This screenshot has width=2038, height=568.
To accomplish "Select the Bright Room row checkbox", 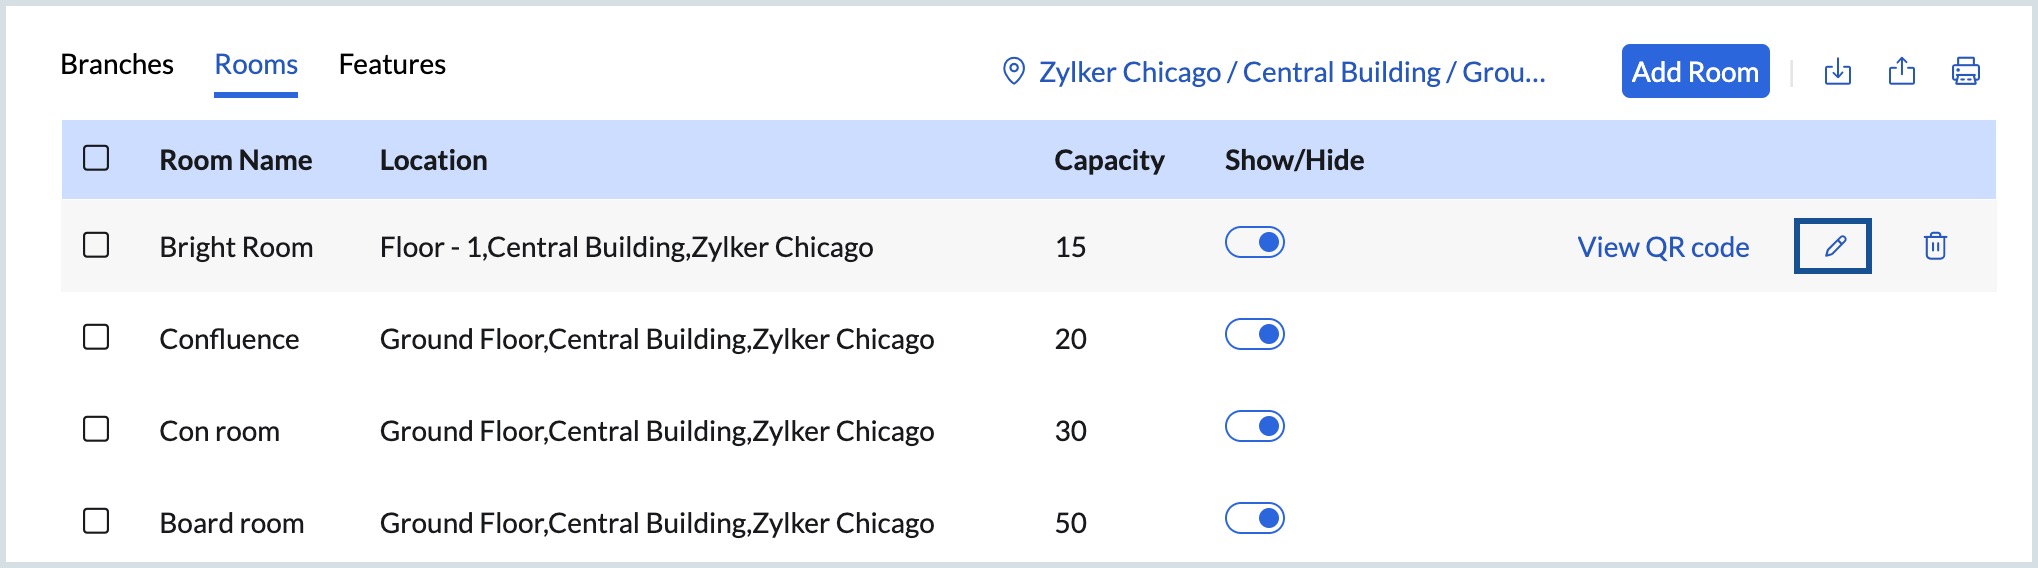I will (x=96, y=245).
